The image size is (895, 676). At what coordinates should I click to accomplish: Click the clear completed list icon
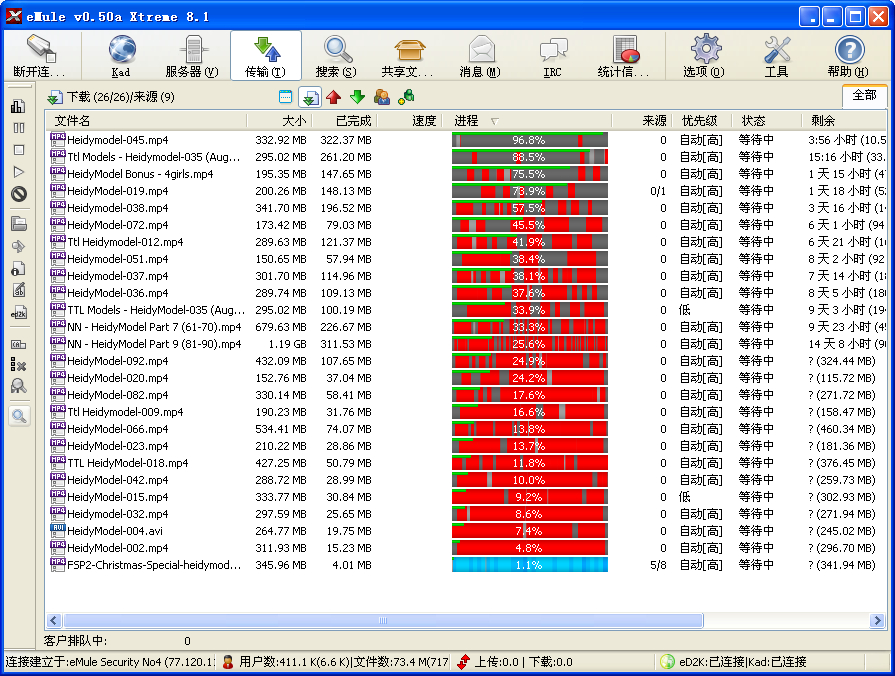(19, 365)
